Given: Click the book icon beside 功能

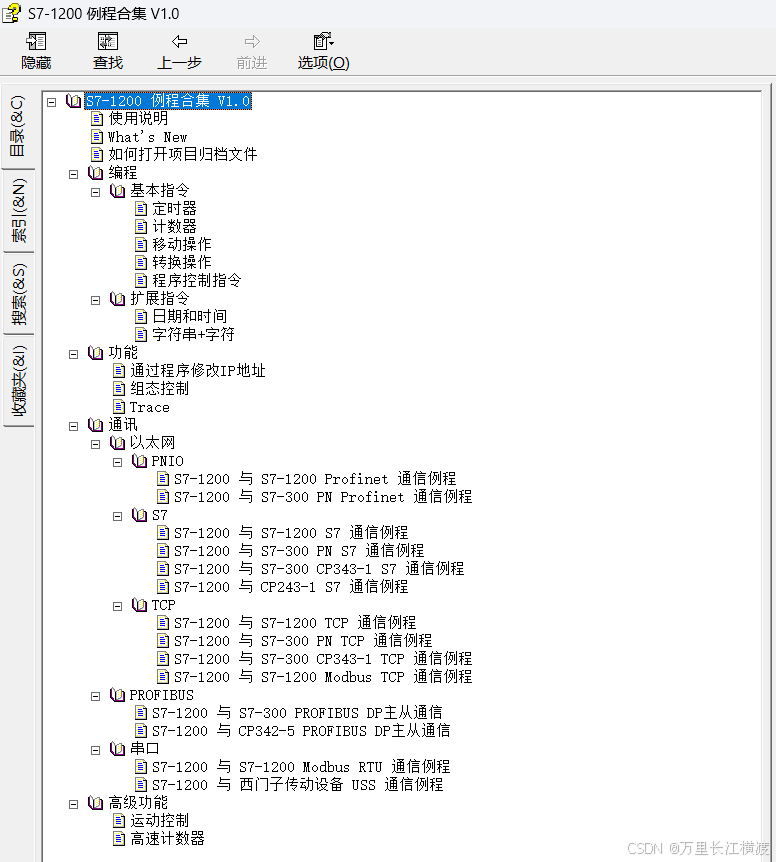Looking at the screenshot, I should coord(95,353).
